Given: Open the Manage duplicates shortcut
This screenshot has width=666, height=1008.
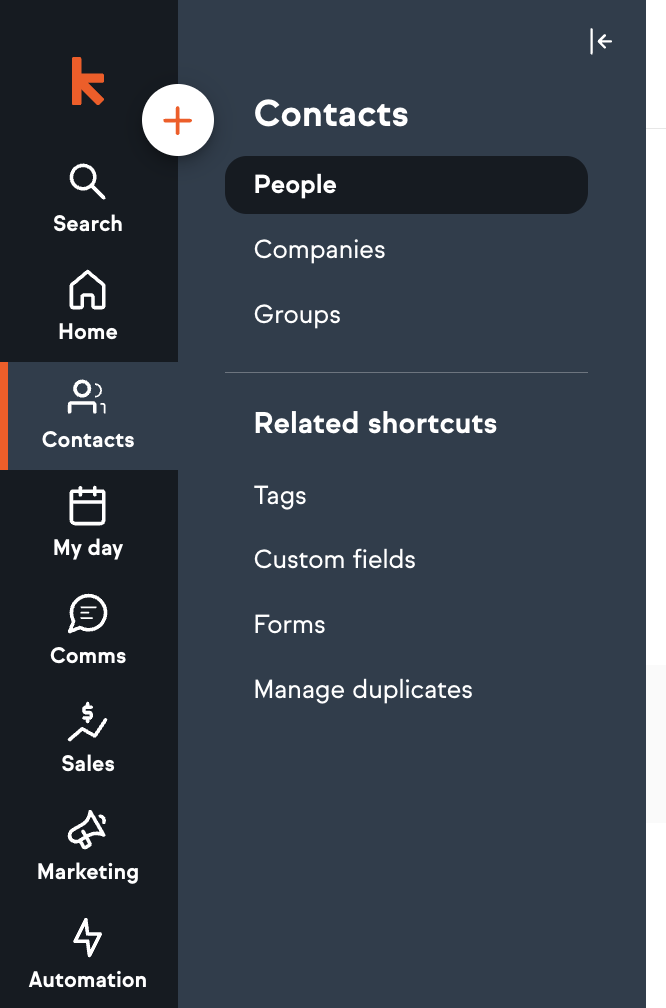Looking at the screenshot, I should coord(363,689).
